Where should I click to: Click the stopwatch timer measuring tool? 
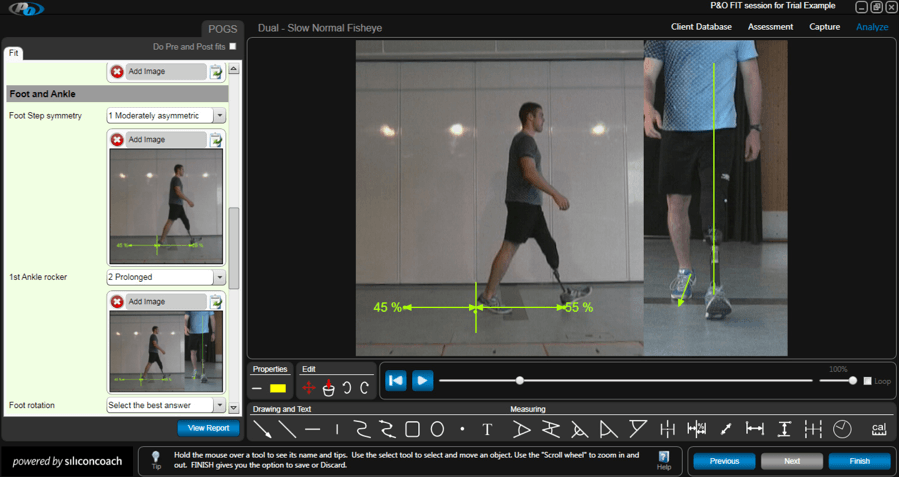pos(842,429)
